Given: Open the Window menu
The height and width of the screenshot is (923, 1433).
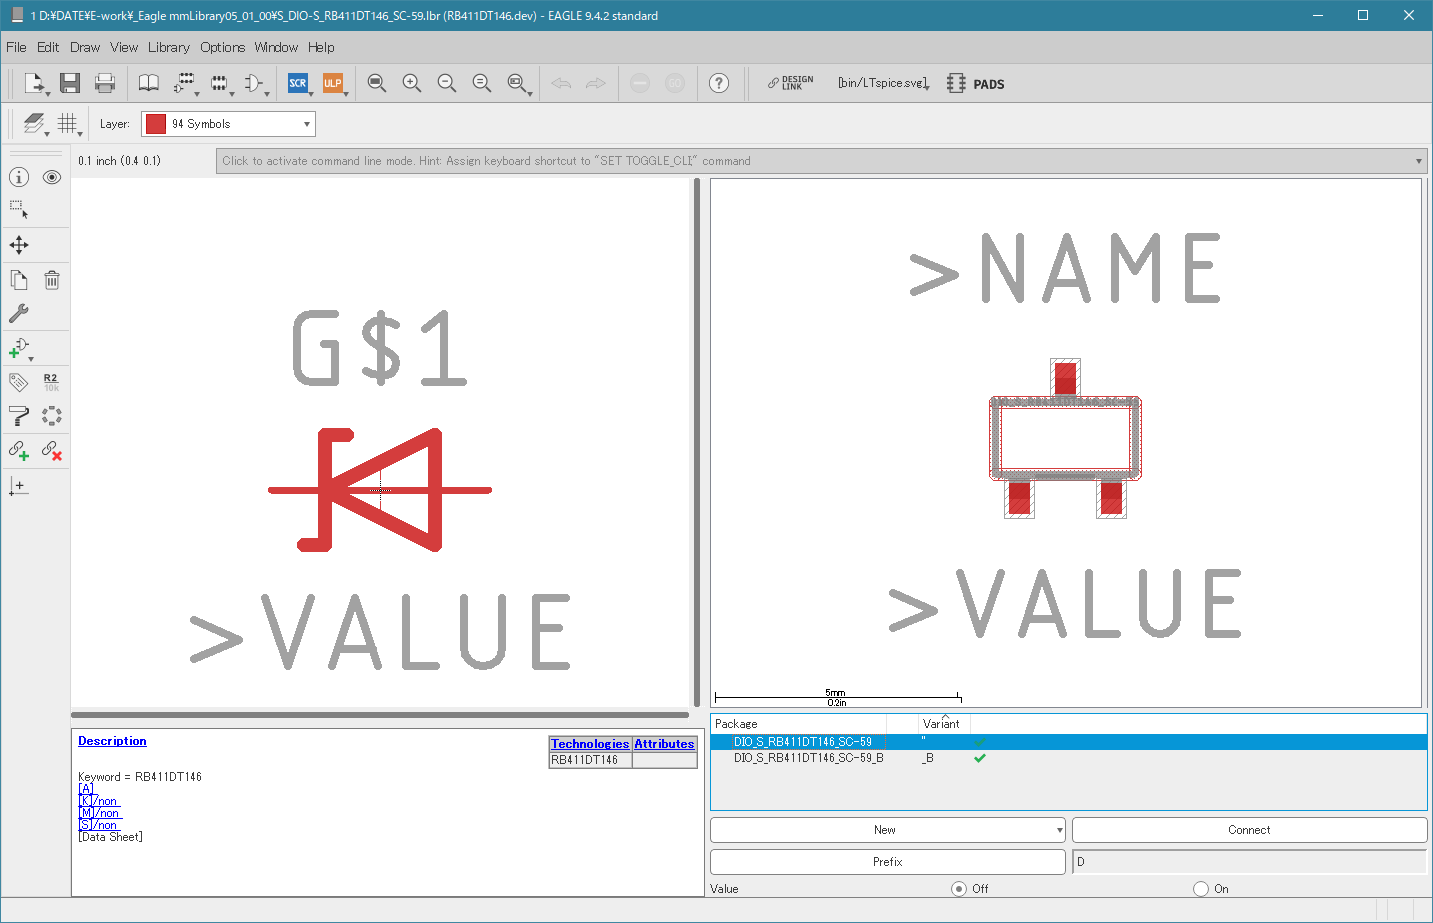Looking at the screenshot, I should 276,47.
